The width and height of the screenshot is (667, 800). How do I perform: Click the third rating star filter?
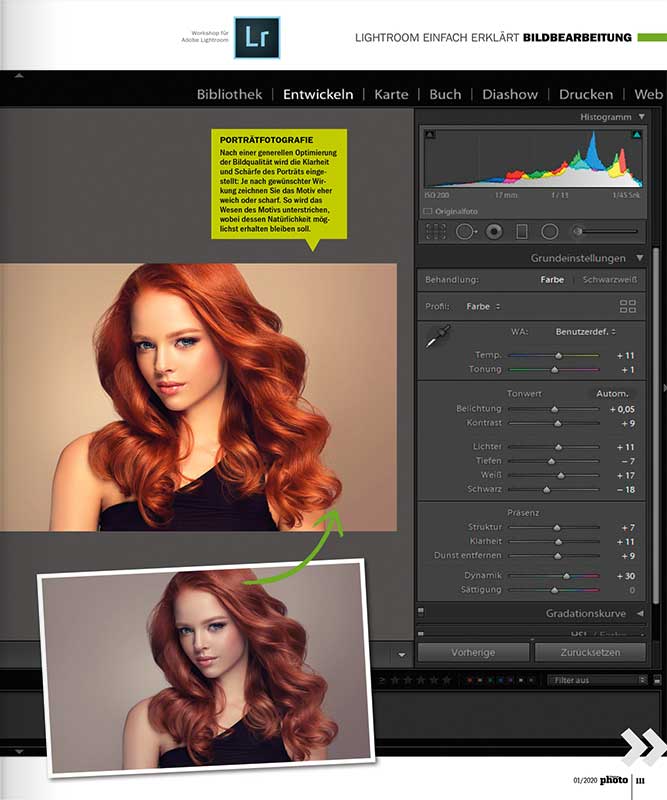(421, 680)
